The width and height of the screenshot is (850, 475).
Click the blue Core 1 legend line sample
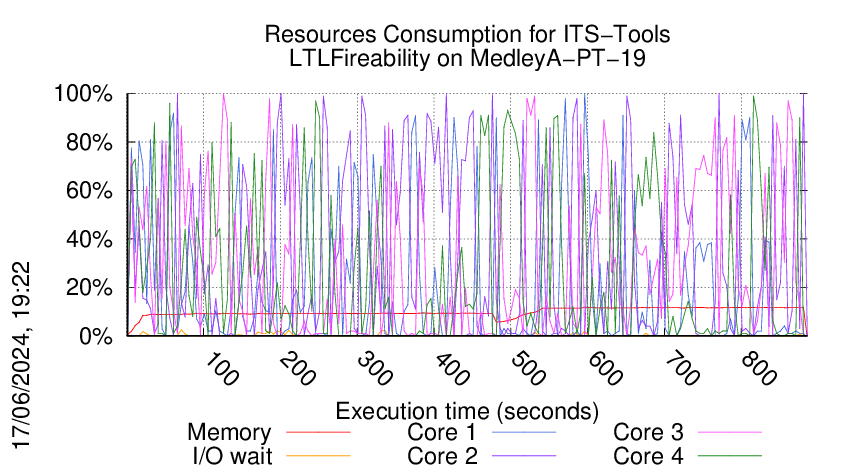coord(524,432)
